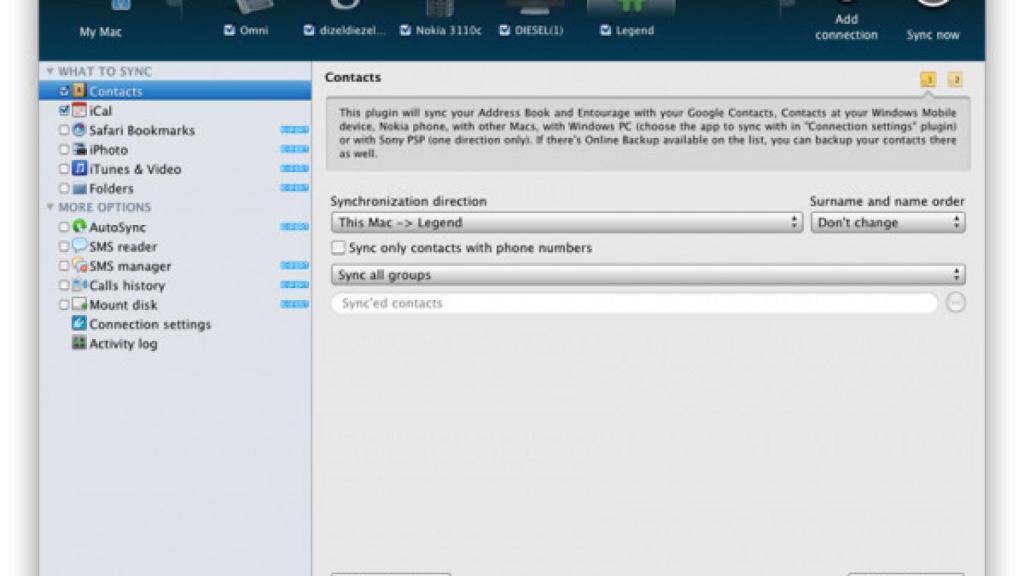Select the Nokia 3110c device
Image resolution: width=1024 pixels, height=576 pixels.
pyautogui.click(x=440, y=24)
